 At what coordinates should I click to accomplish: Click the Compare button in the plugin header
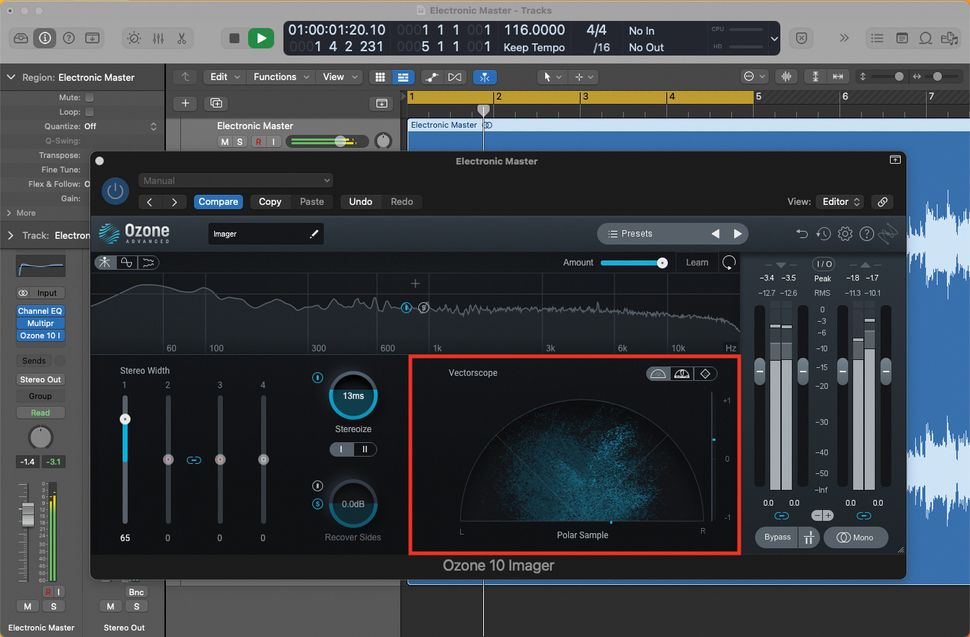tap(218, 201)
